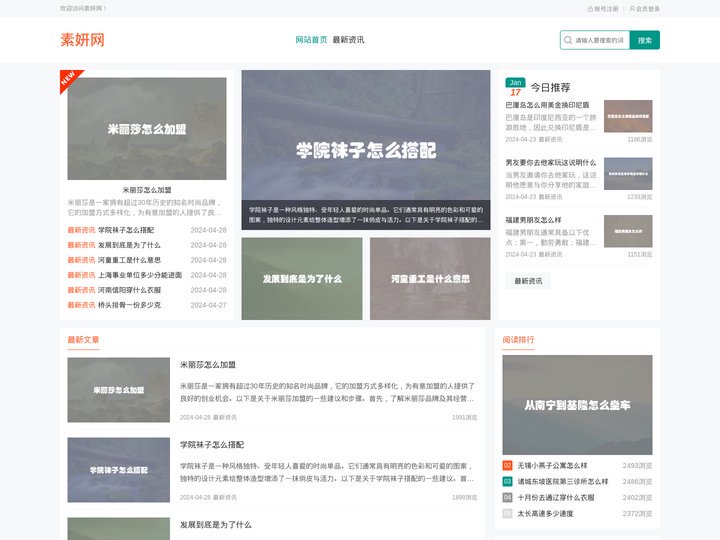Open list item 发展到底是为了什么 in news list
Image resolution: width=720 pixels, height=540 pixels.
[129, 245]
